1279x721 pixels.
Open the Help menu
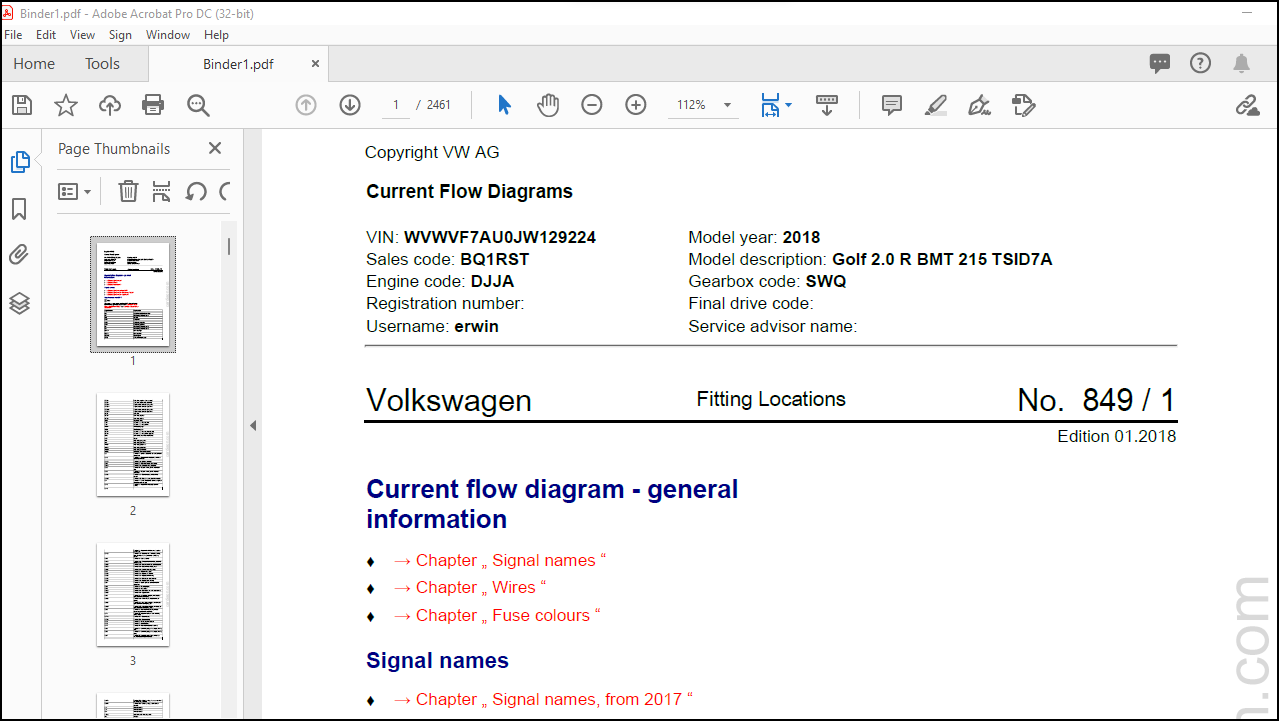[216, 34]
